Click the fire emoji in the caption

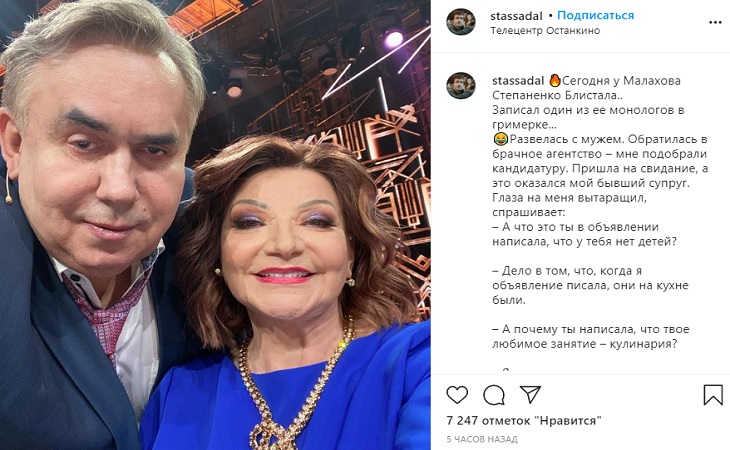[x=555, y=81]
